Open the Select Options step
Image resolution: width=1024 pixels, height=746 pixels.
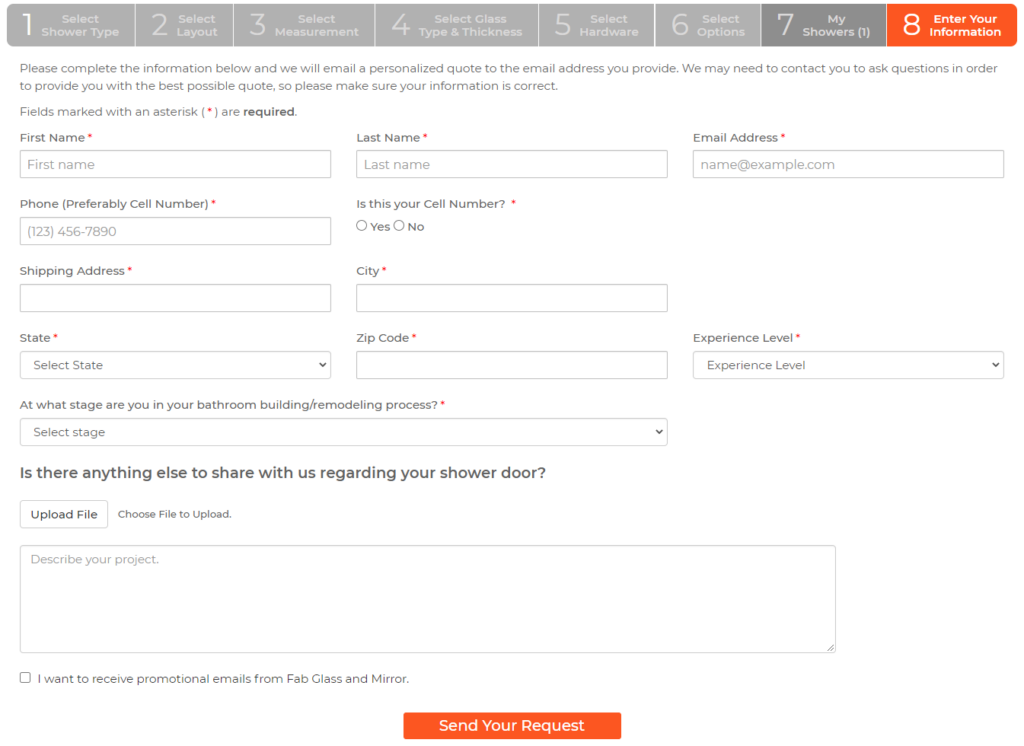[x=707, y=25]
